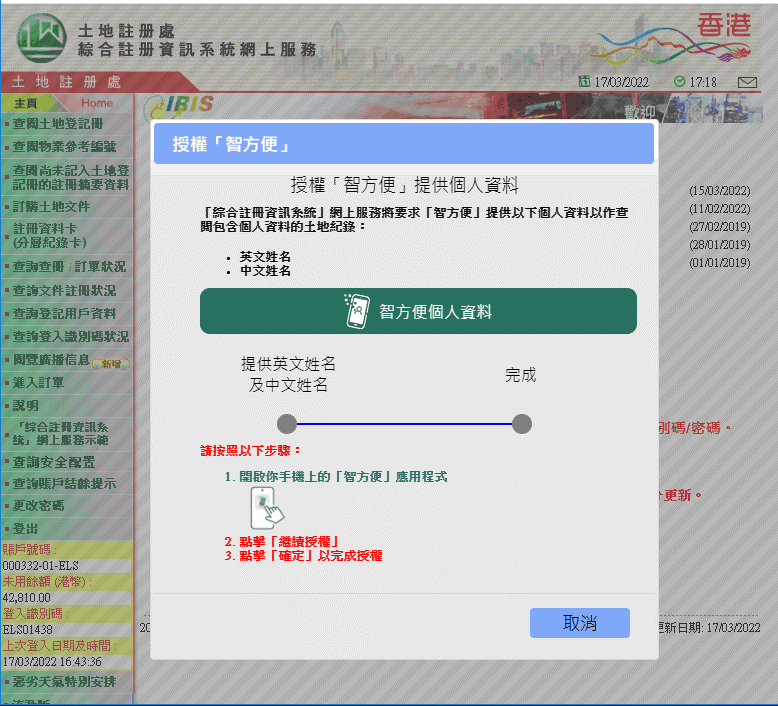The width and height of the screenshot is (778, 706).
Task: Click the clock icon beside 17:18
Action: pos(679,81)
